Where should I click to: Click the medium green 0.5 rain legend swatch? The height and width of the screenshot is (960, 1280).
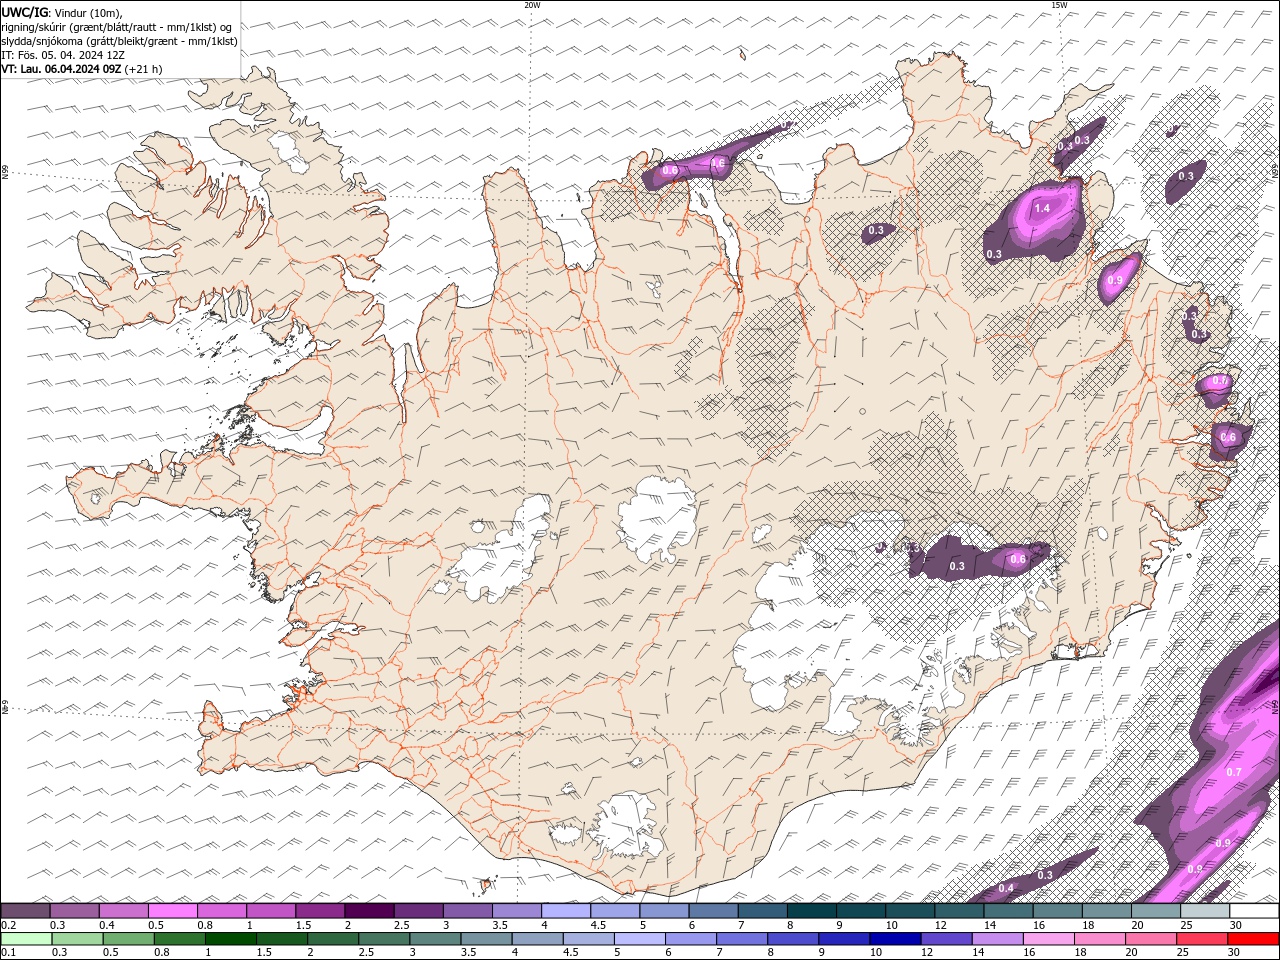(x=129, y=939)
